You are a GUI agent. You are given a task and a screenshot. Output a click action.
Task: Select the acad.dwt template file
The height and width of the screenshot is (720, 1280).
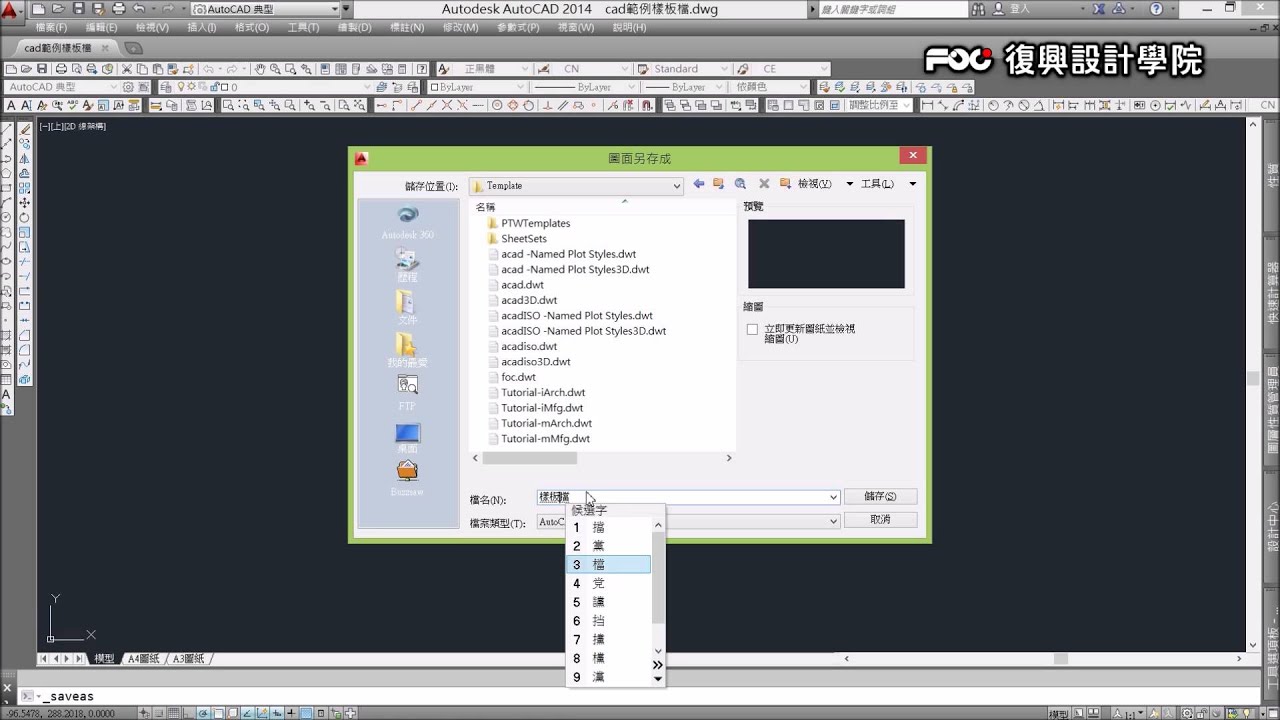pos(522,285)
